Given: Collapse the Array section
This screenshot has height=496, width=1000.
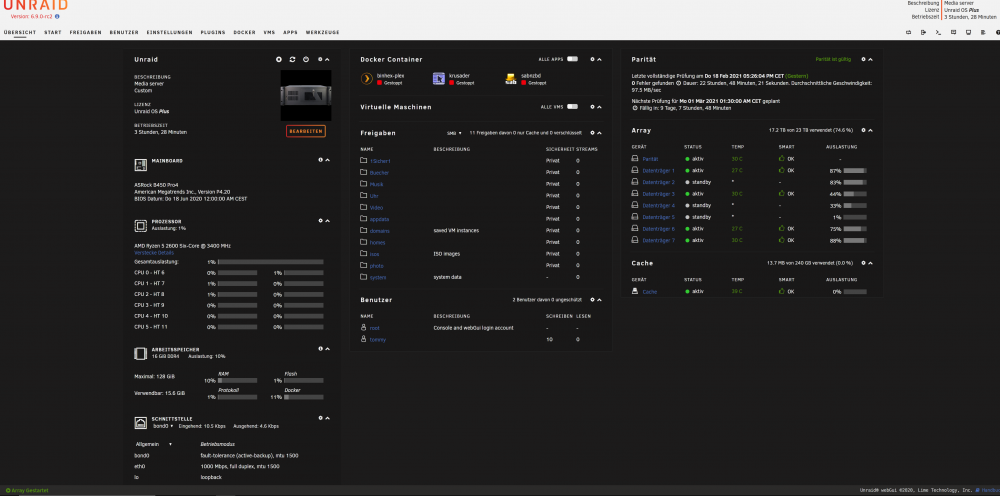Looking at the screenshot, I should 871,130.
